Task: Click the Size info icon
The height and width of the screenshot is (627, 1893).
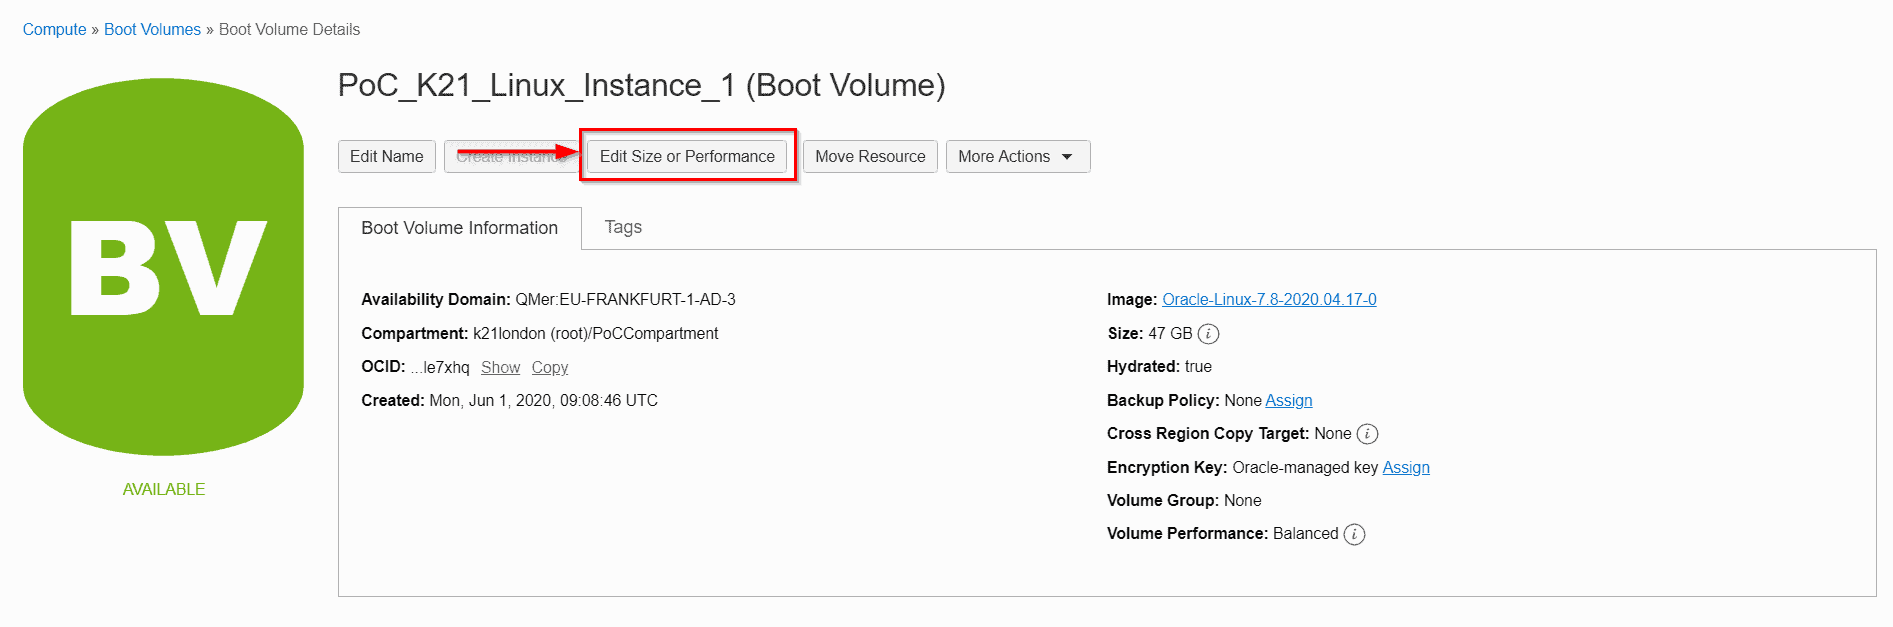Action: 1208,333
